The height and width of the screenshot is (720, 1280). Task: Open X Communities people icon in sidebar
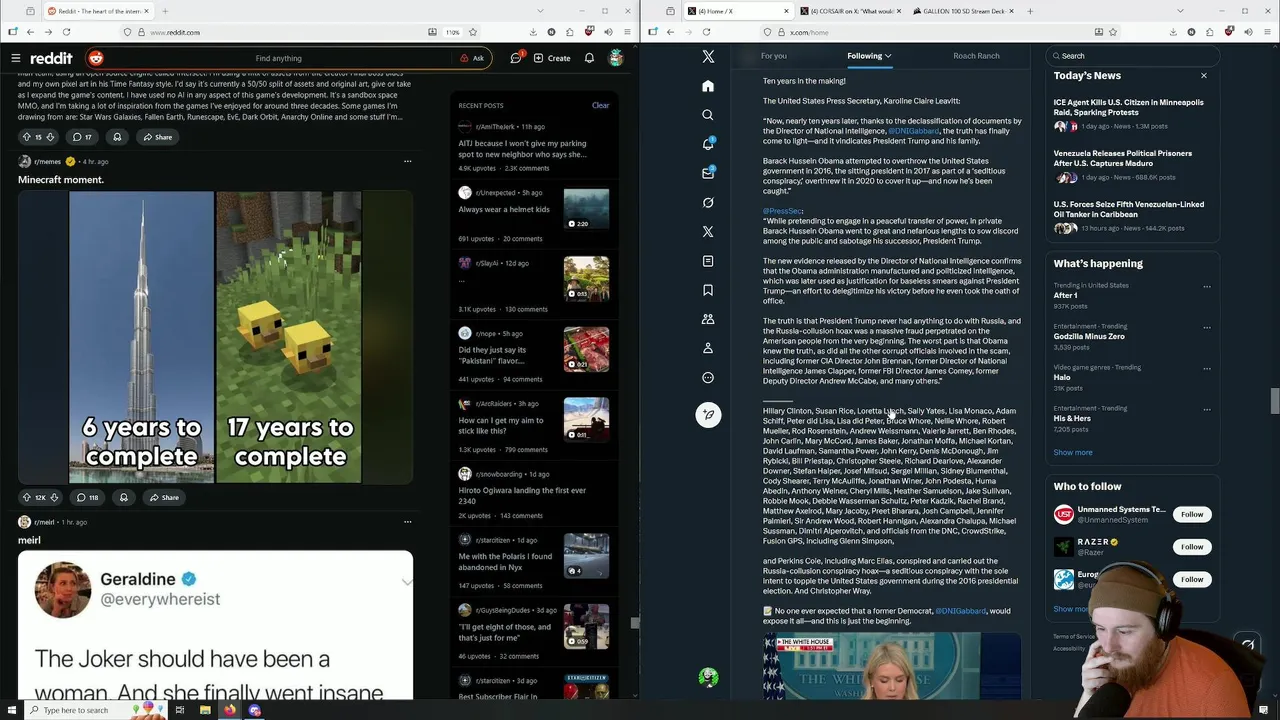[708, 319]
